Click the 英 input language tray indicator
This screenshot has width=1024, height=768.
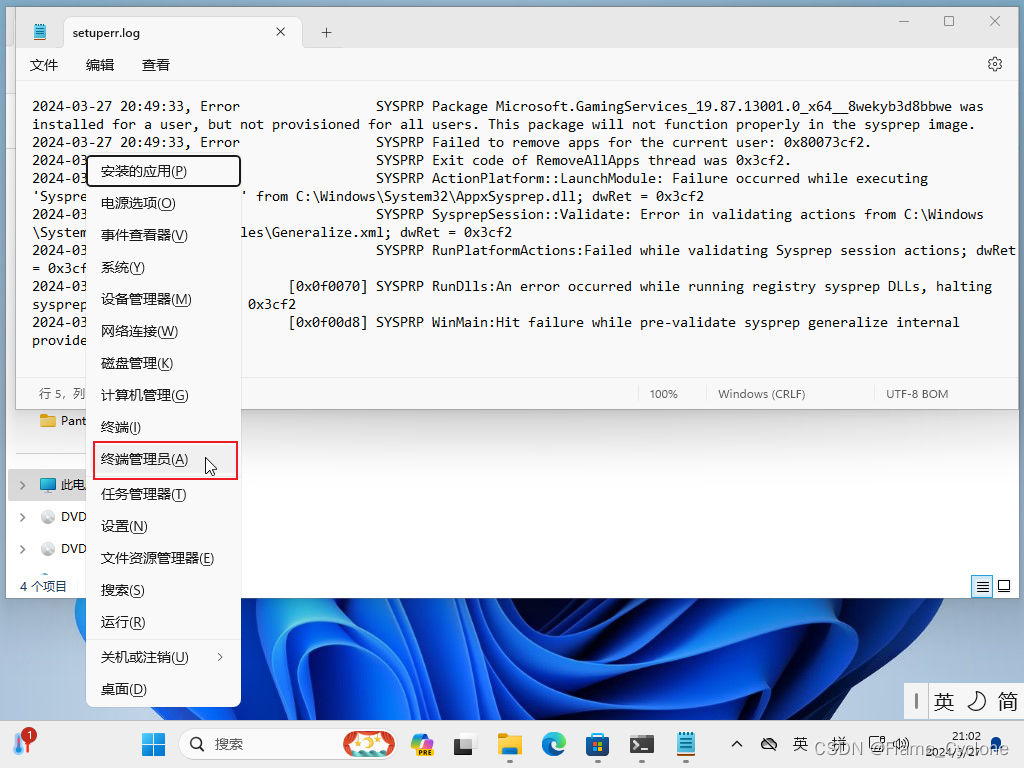[x=800, y=744]
